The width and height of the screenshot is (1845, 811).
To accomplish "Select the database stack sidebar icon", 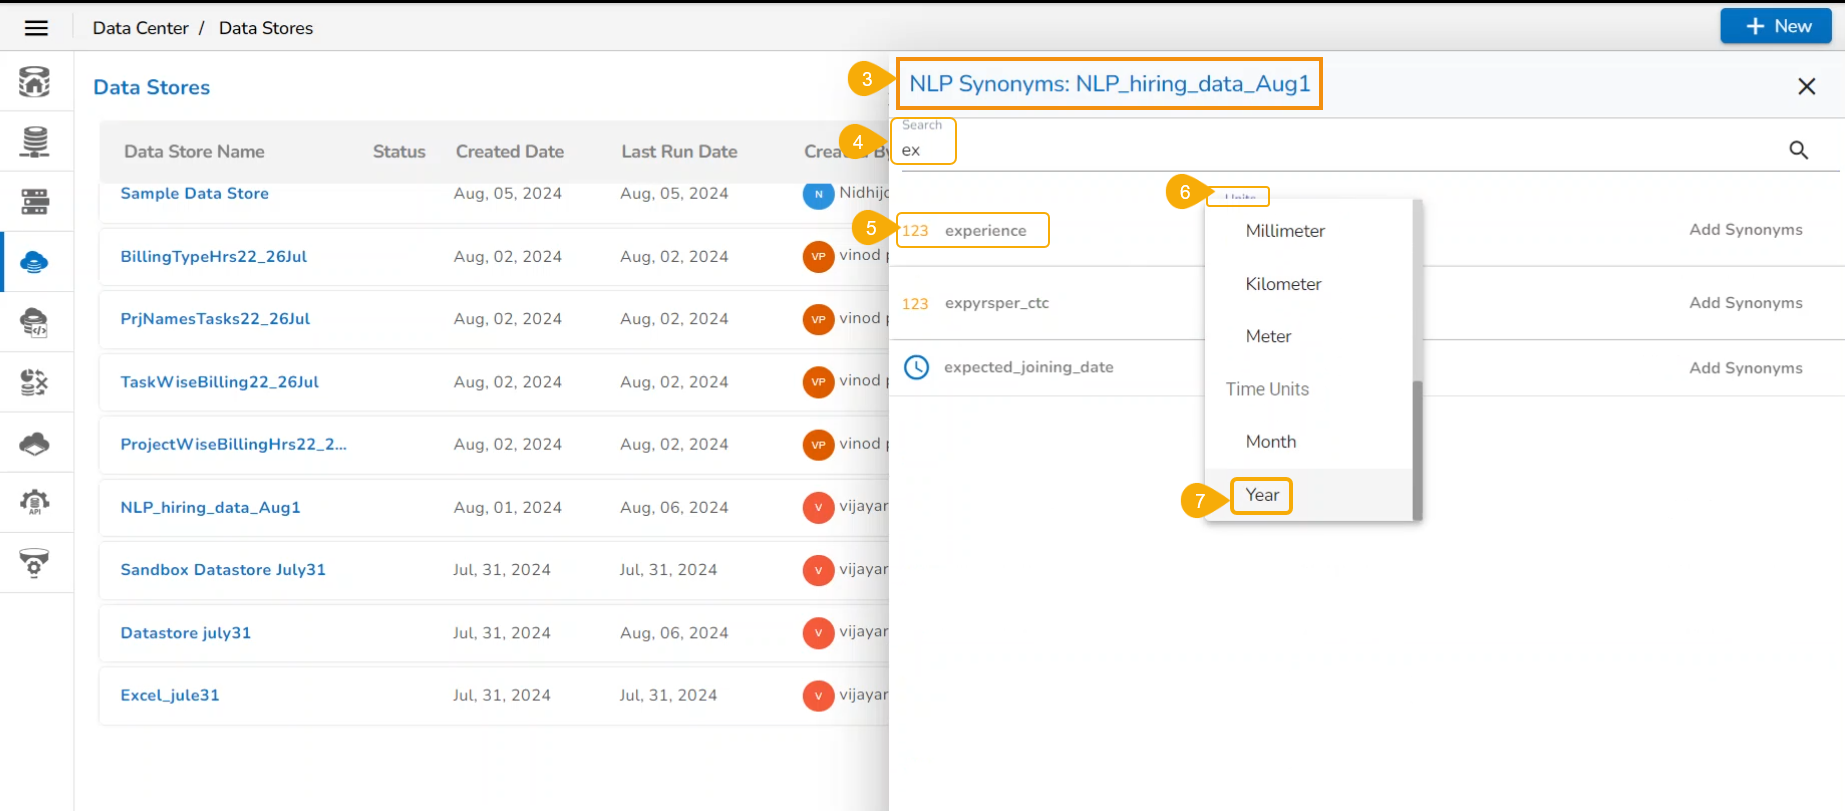I will click(34, 142).
